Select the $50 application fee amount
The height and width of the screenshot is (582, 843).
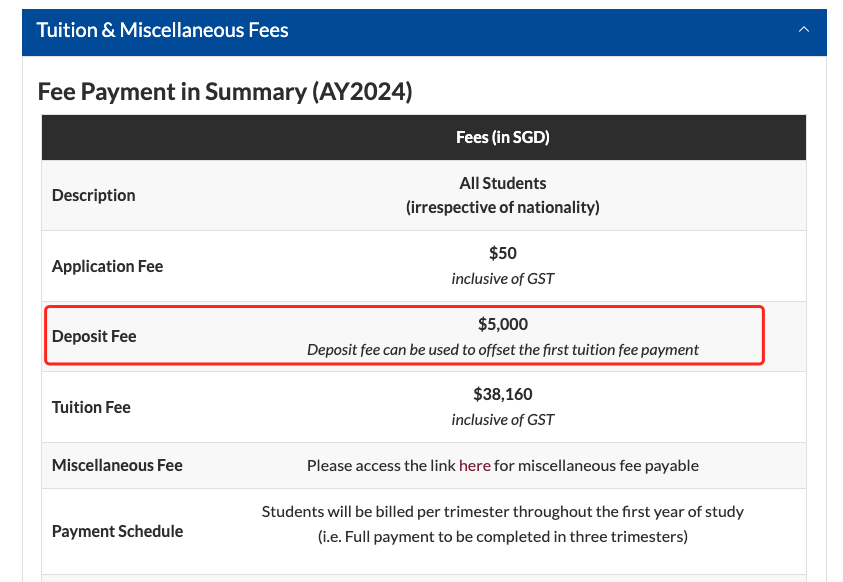pos(503,253)
